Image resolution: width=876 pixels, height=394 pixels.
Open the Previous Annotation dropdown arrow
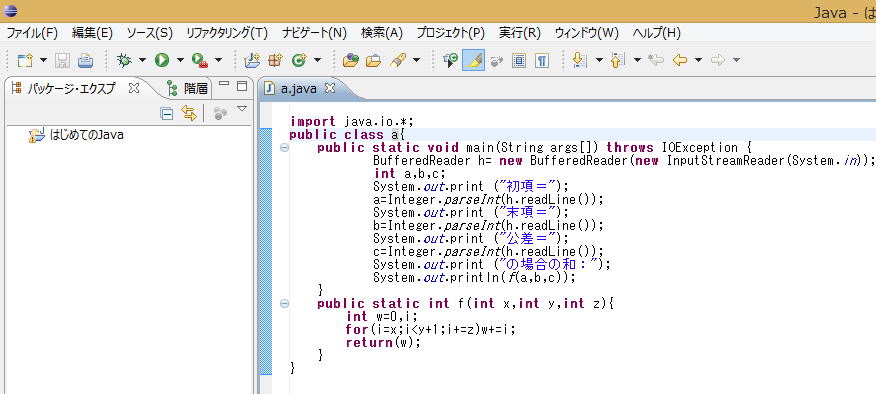tap(637, 60)
